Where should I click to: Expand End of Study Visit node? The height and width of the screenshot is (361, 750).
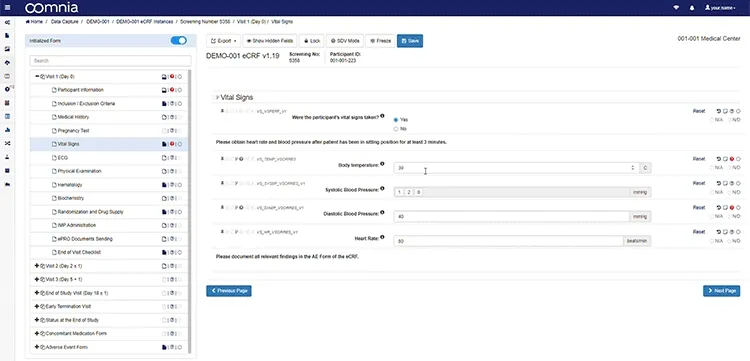point(37,293)
